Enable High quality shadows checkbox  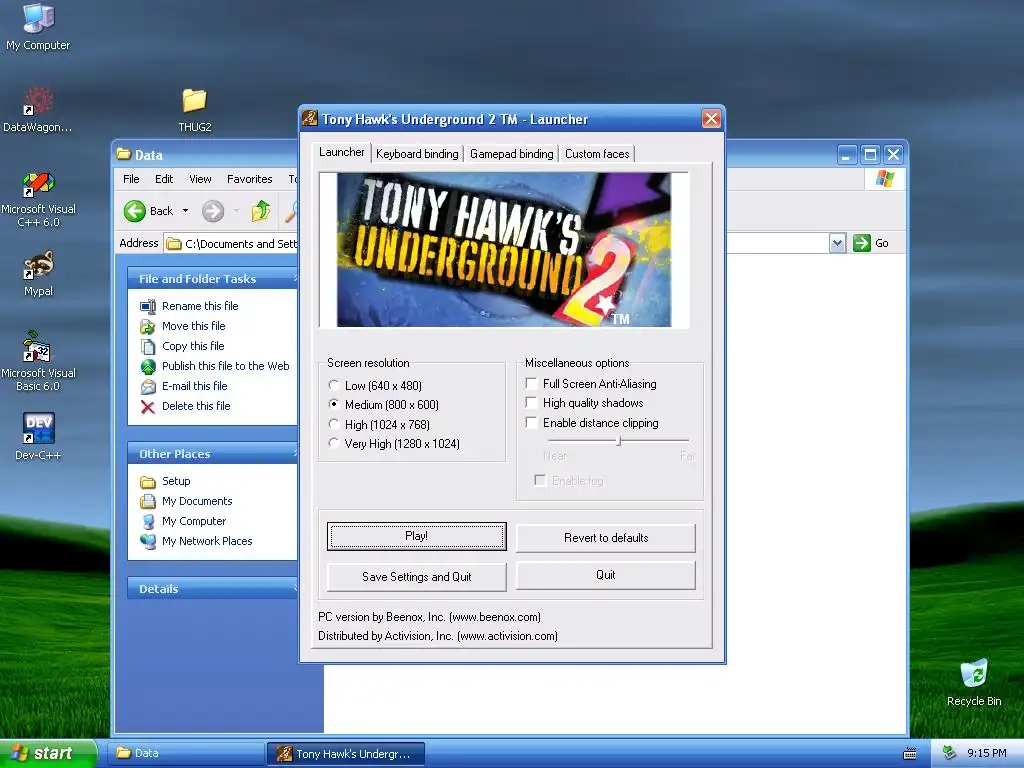click(532, 403)
